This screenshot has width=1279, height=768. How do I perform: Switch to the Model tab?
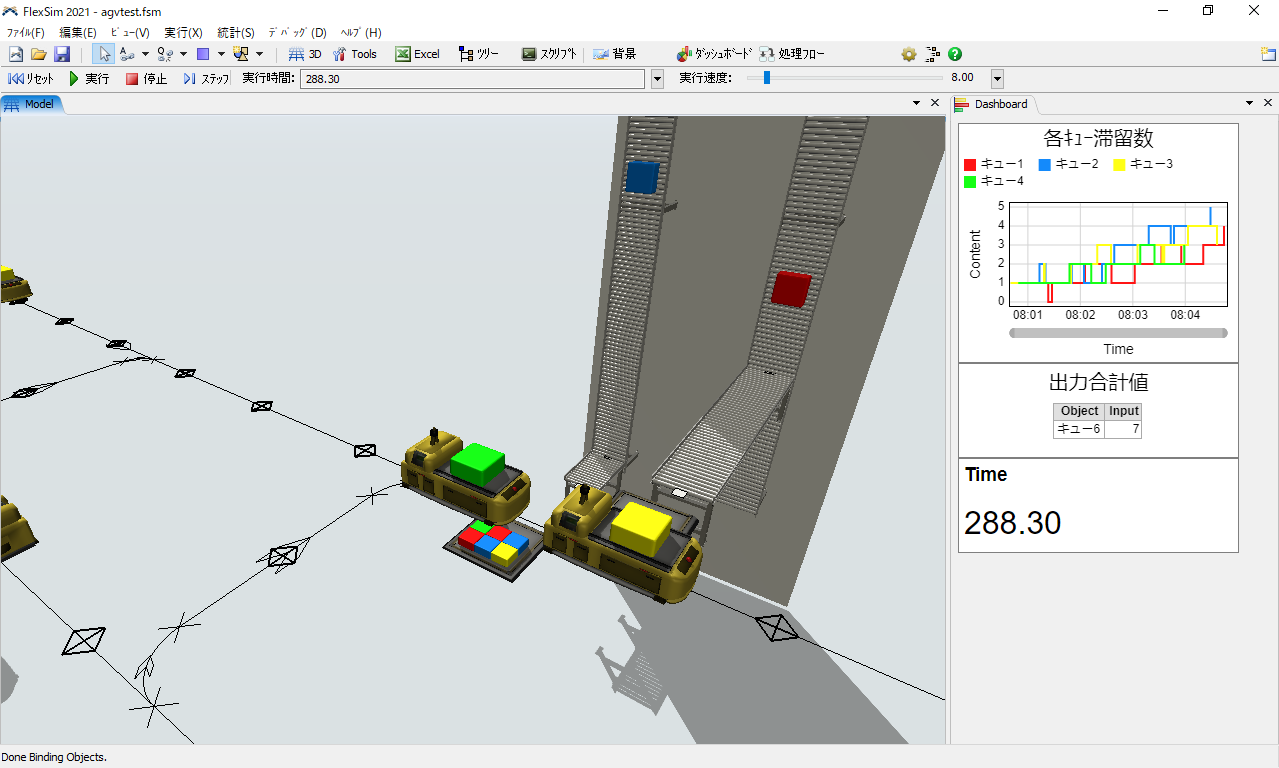pos(32,104)
